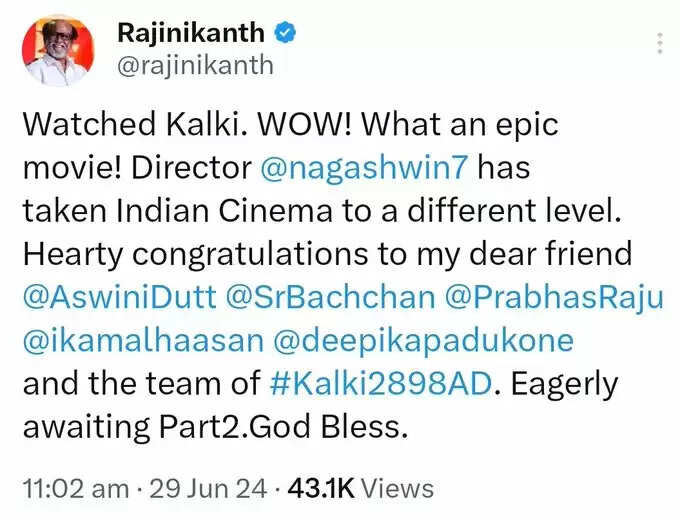Viewport: 680px width, 521px height.
Task: Open the @nagashwin7 mention
Action: click(365, 167)
